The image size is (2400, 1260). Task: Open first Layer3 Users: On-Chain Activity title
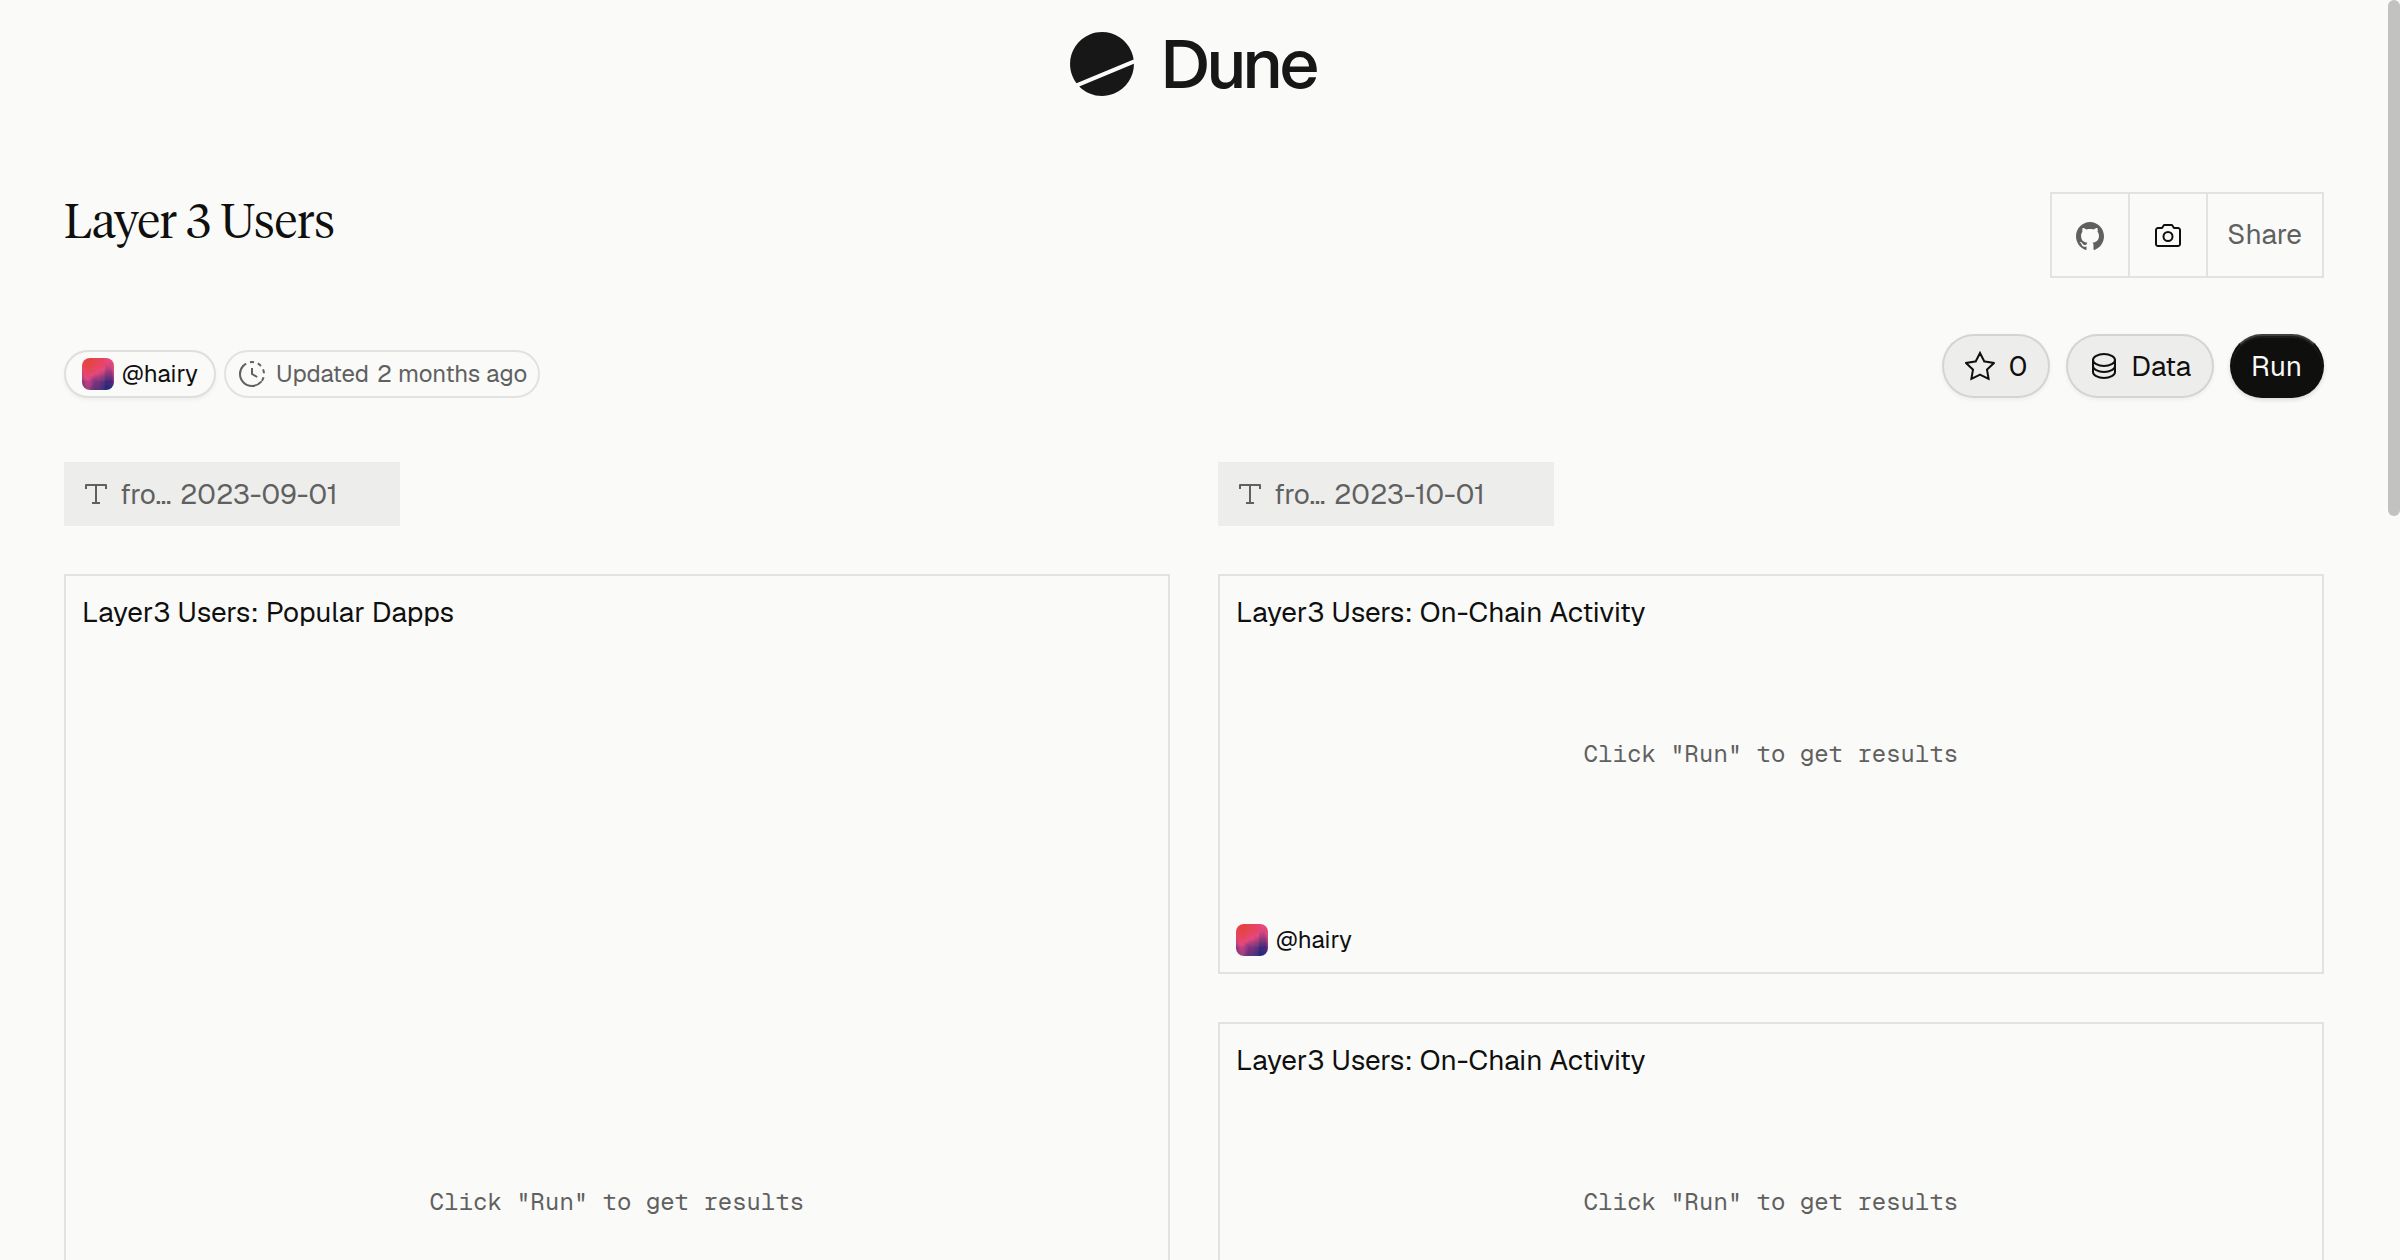[x=1440, y=612]
